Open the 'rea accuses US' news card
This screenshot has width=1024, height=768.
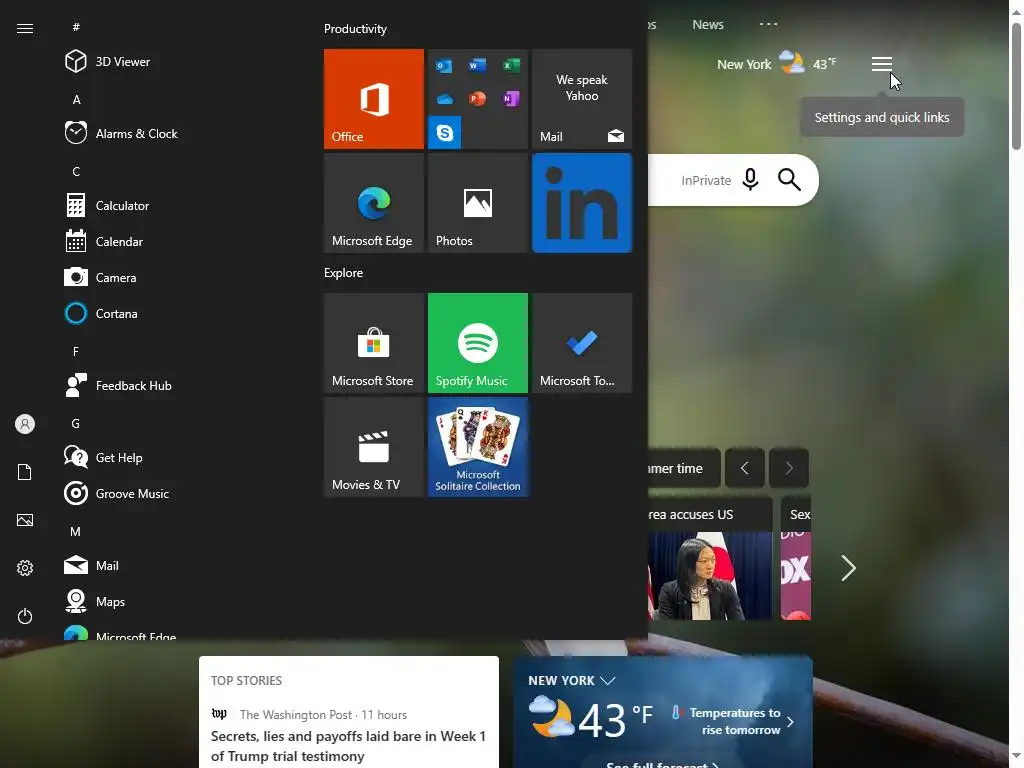pos(710,558)
